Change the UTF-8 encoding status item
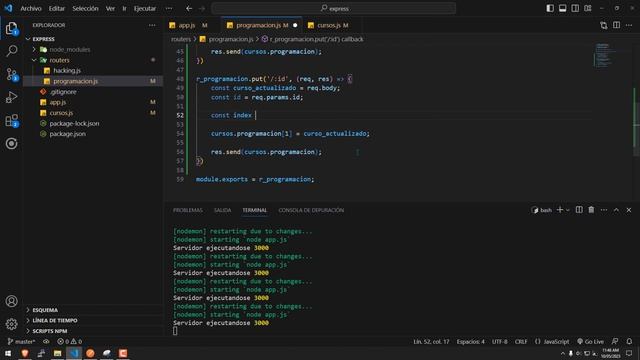Viewport: 640px width, 360px height. (500, 341)
